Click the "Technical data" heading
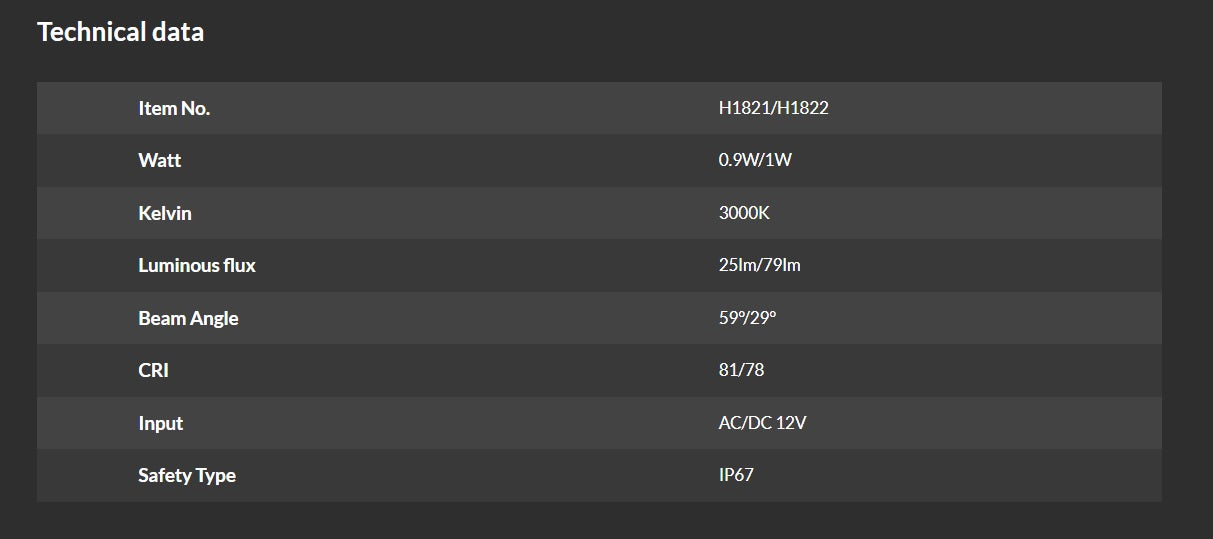 pyautogui.click(x=120, y=32)
